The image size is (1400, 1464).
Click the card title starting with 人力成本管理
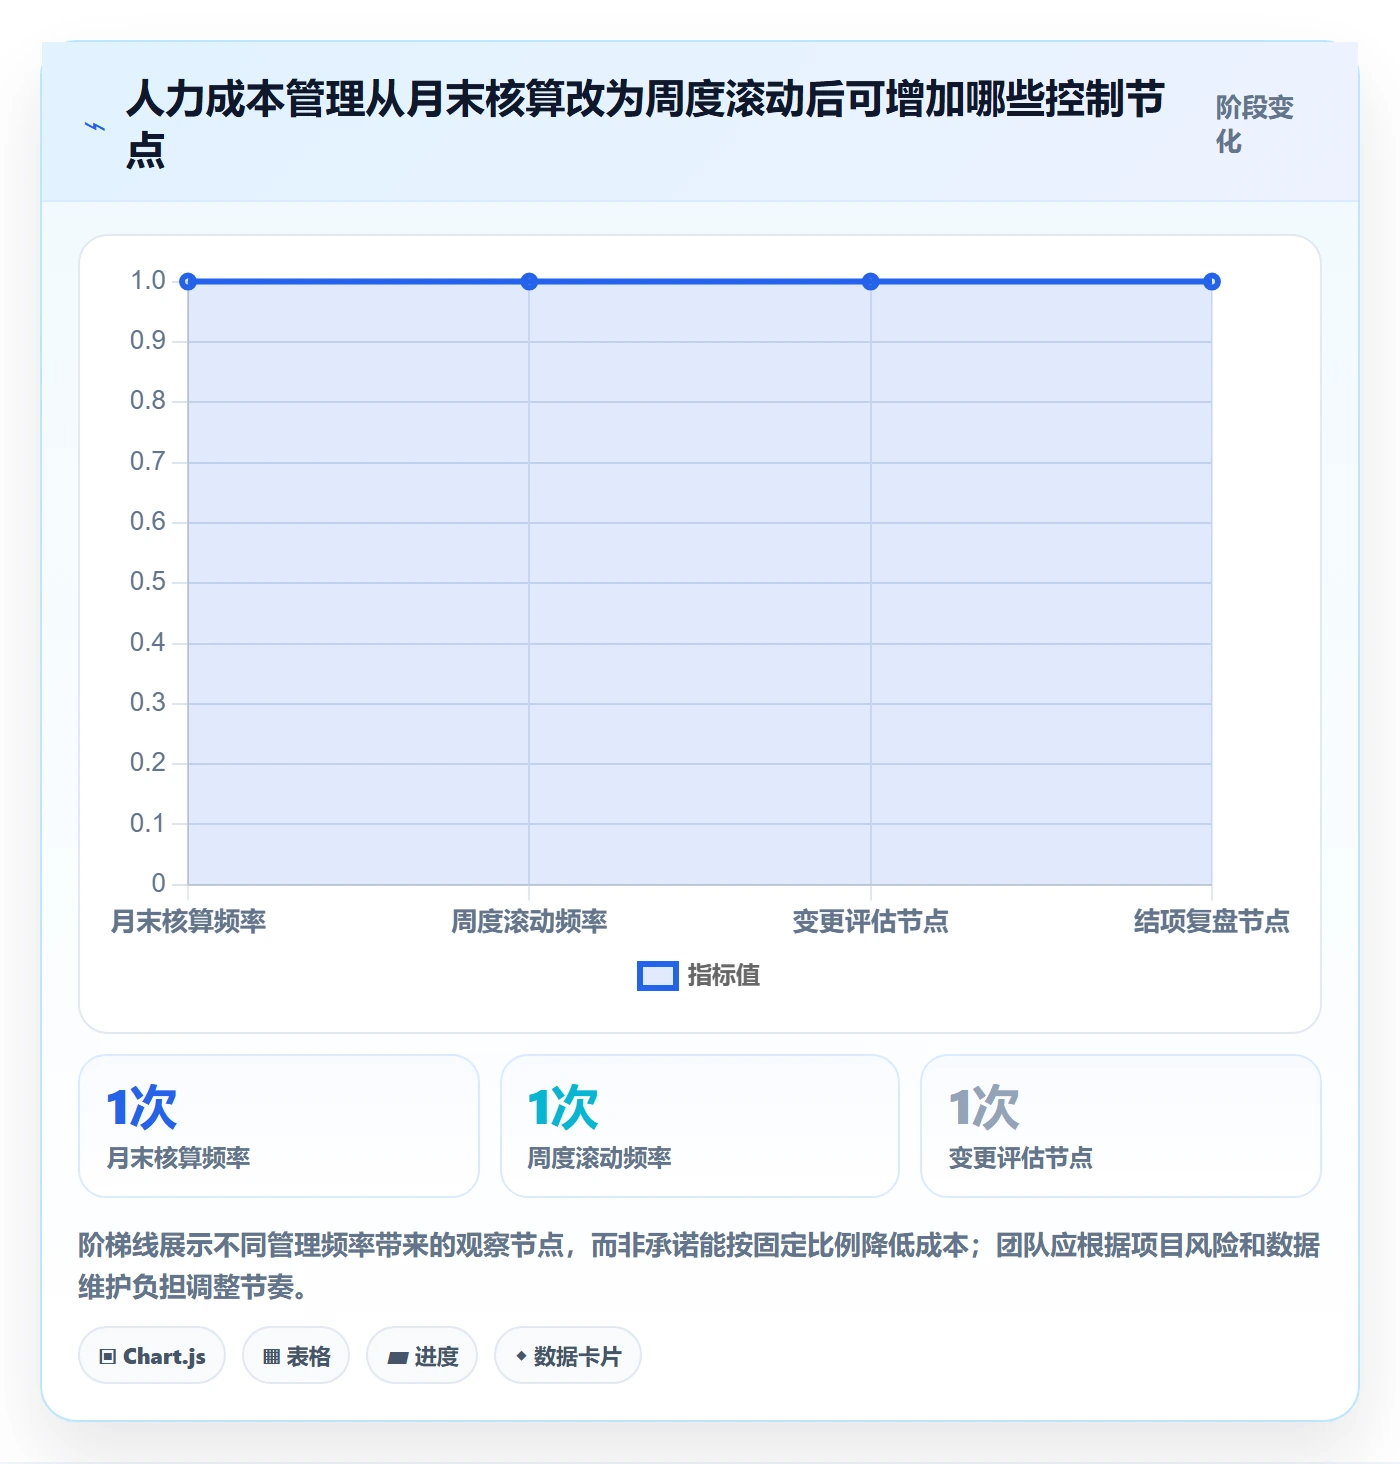point(645,124)
